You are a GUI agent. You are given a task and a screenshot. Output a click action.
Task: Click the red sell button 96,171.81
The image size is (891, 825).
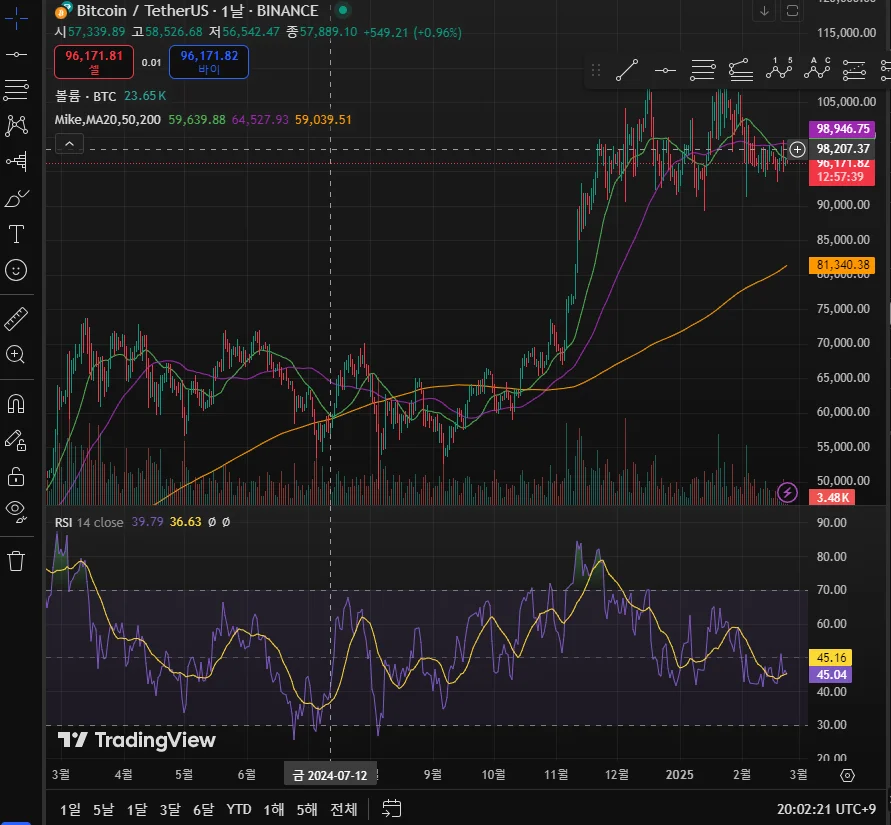94,62
